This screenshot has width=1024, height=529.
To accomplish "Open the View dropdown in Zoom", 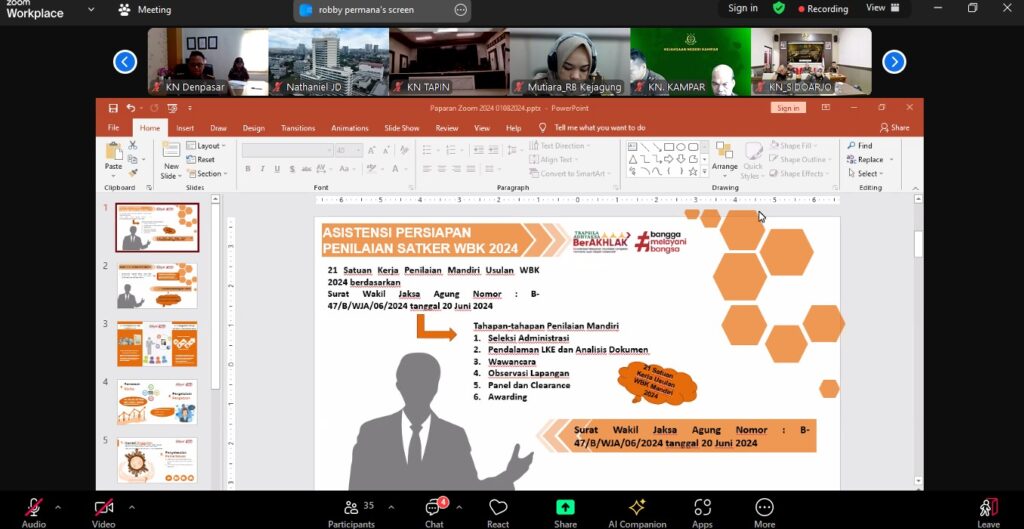I will pos(881,8).
